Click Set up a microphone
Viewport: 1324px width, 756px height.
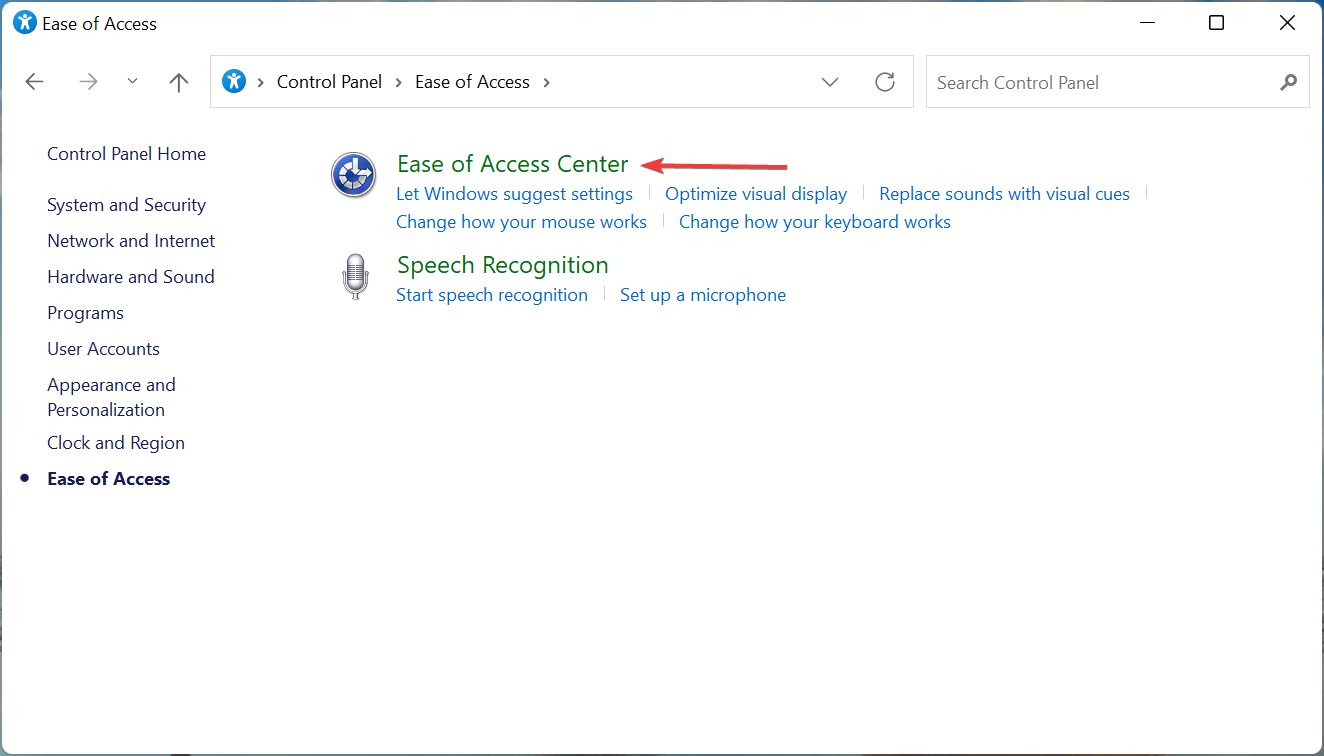[x=703, y=295]
